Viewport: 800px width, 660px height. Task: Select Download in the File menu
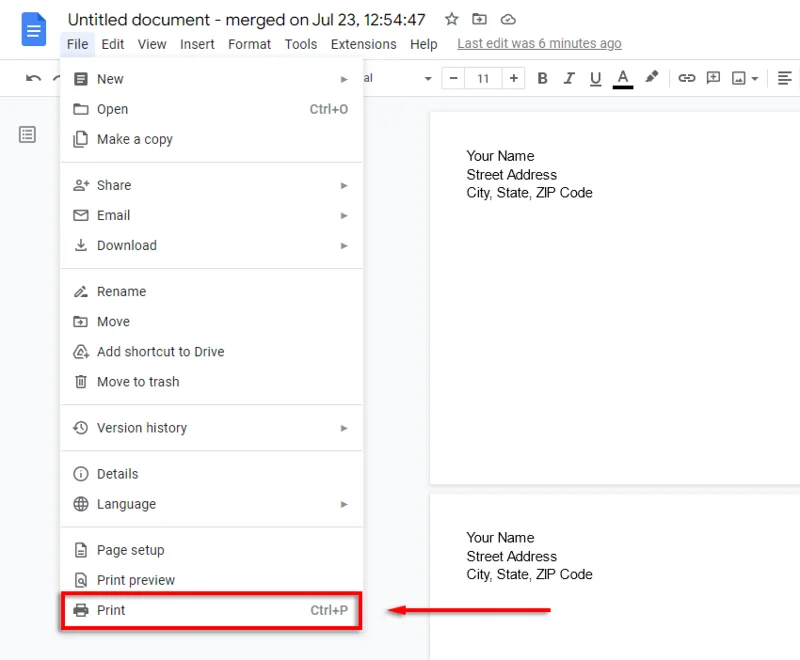click(x=211, y=245)
